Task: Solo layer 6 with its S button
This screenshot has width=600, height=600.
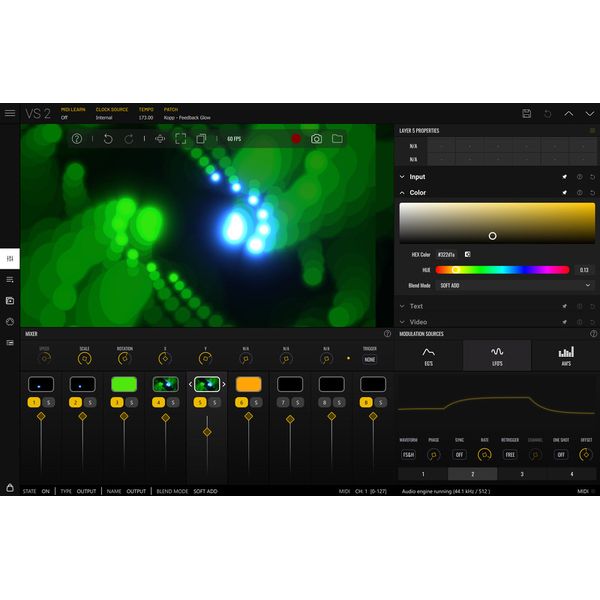Action: click(x=256, y=403)
